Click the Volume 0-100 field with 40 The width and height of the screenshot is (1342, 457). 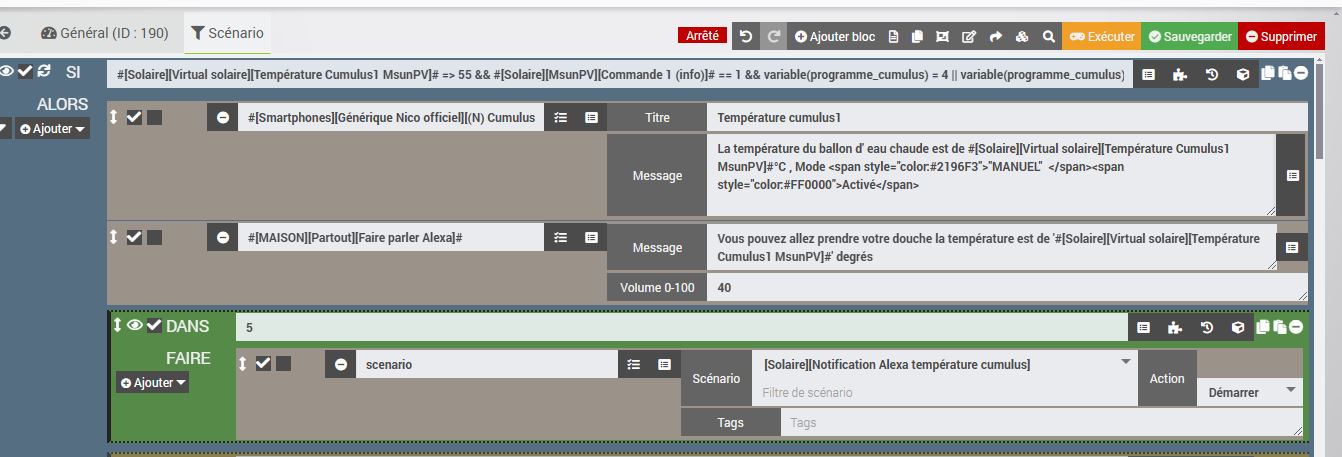click(x=1007, y=288)
